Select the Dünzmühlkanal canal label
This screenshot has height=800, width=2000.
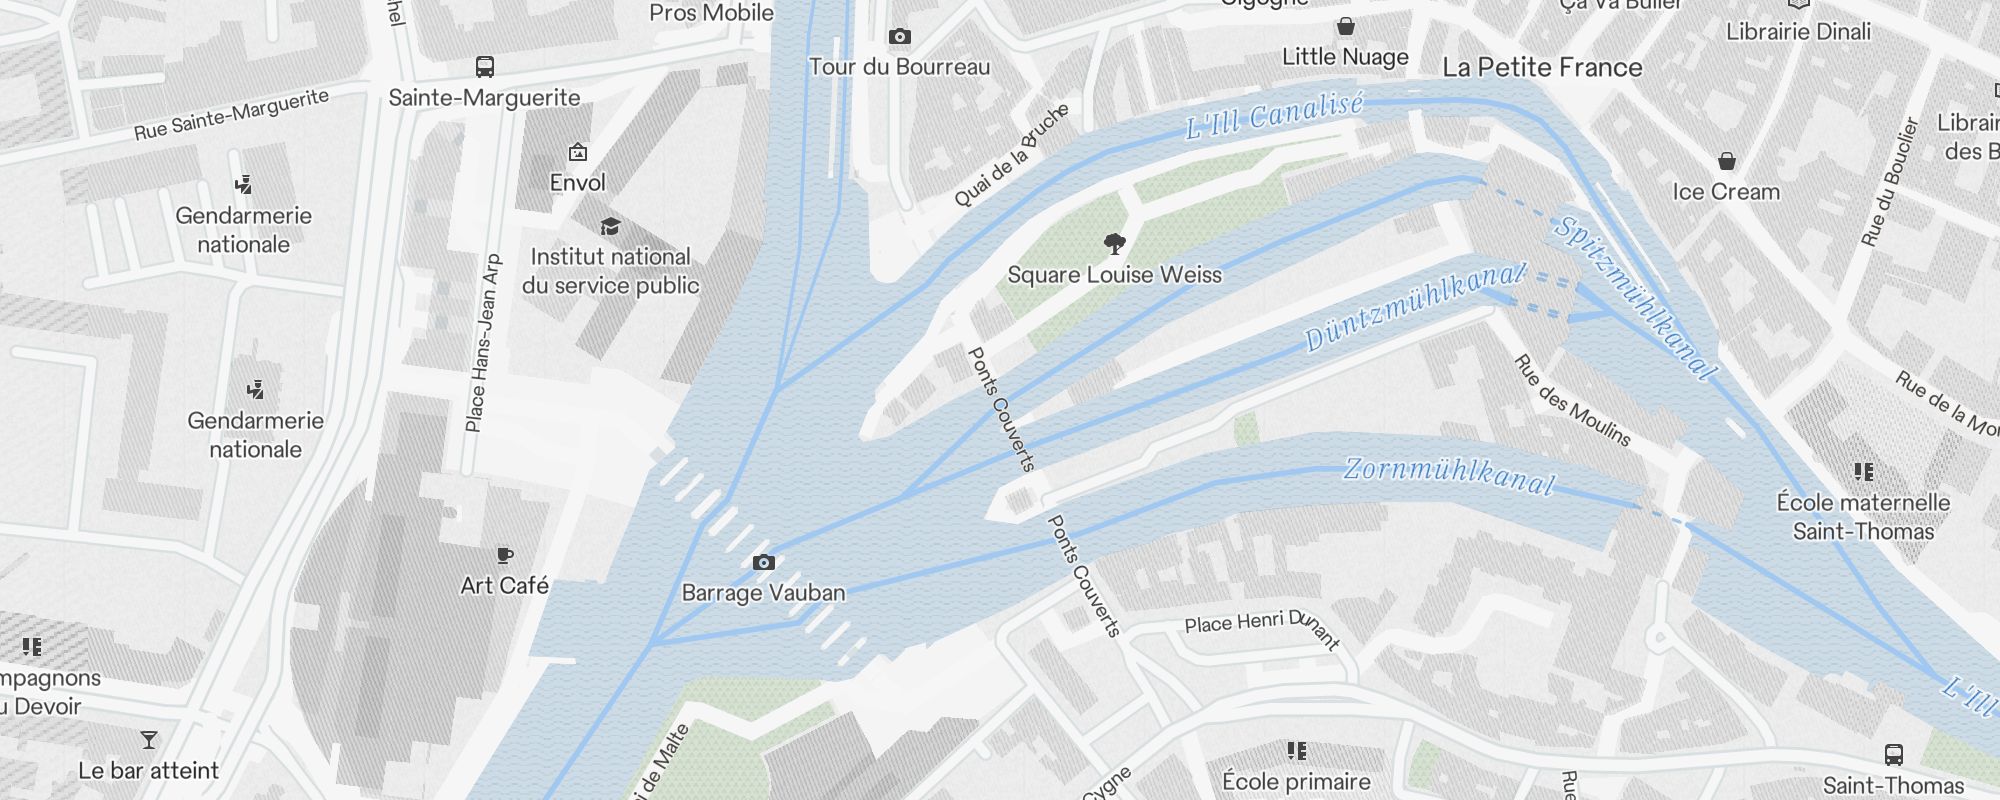[1416, 306]
